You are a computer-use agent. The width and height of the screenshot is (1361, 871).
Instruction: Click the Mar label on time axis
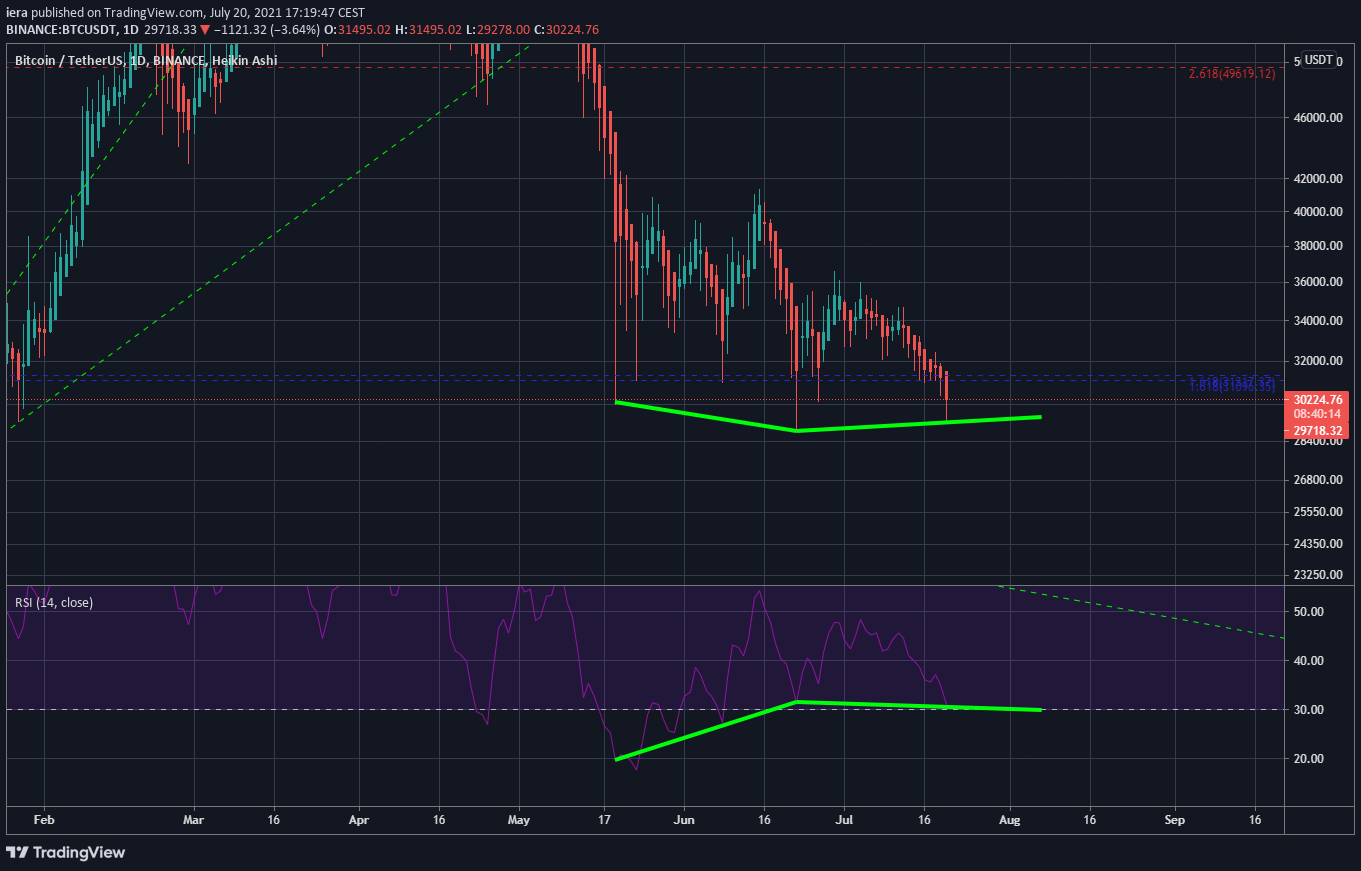click(x=194, y=820)
